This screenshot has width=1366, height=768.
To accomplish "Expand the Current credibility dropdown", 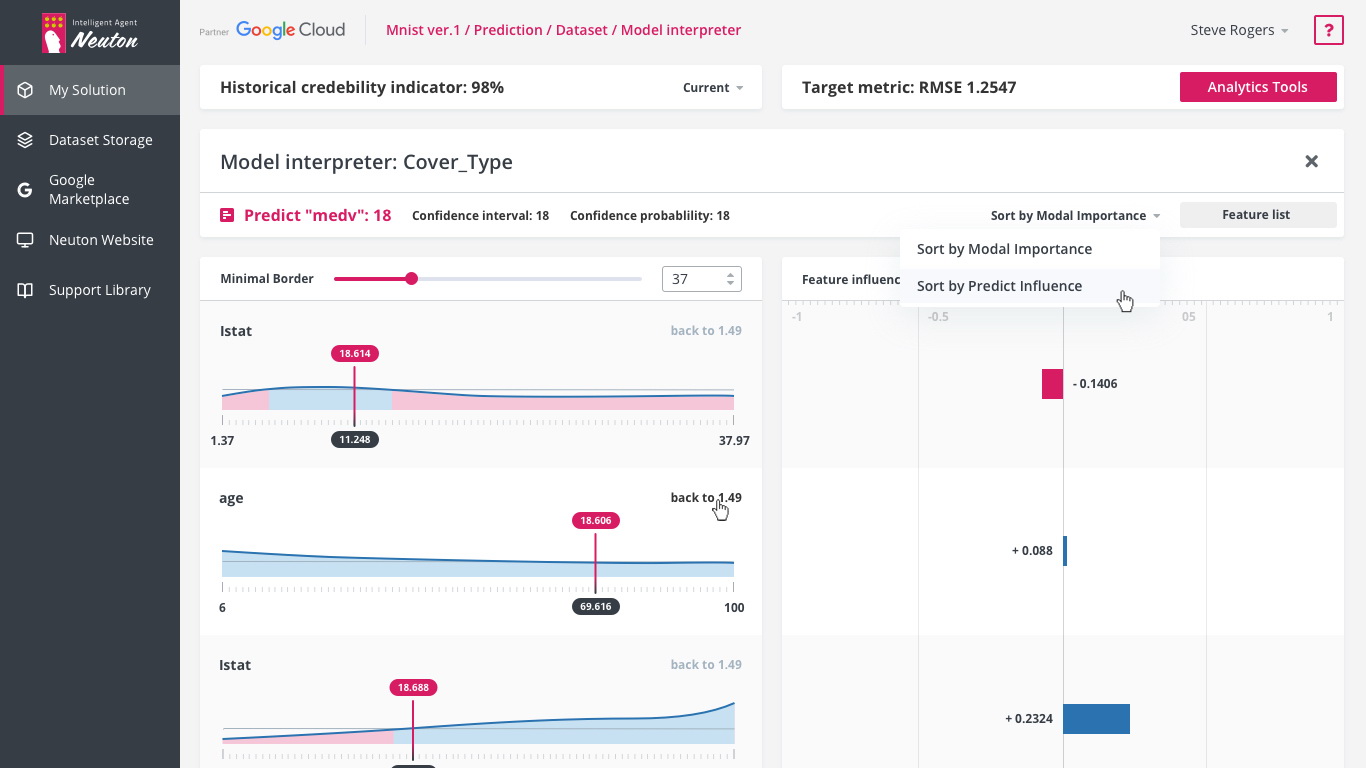I will pyautogui.click(x=713, y=88).
